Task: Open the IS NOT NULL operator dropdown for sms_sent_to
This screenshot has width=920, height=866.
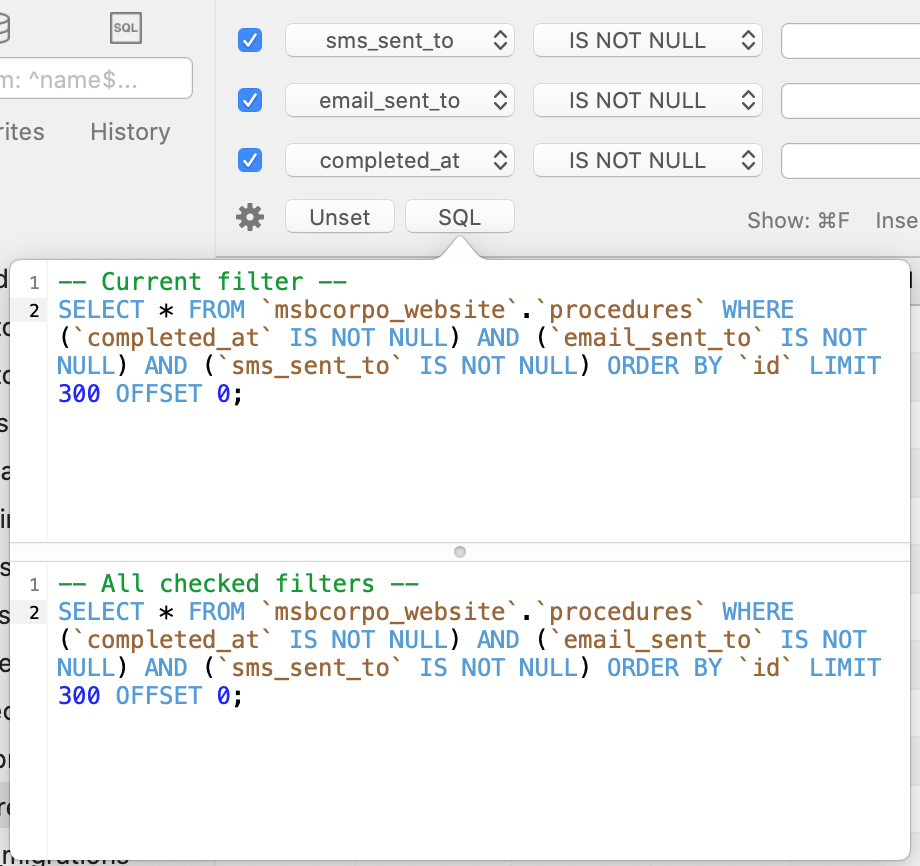Action: pos(647,40)
